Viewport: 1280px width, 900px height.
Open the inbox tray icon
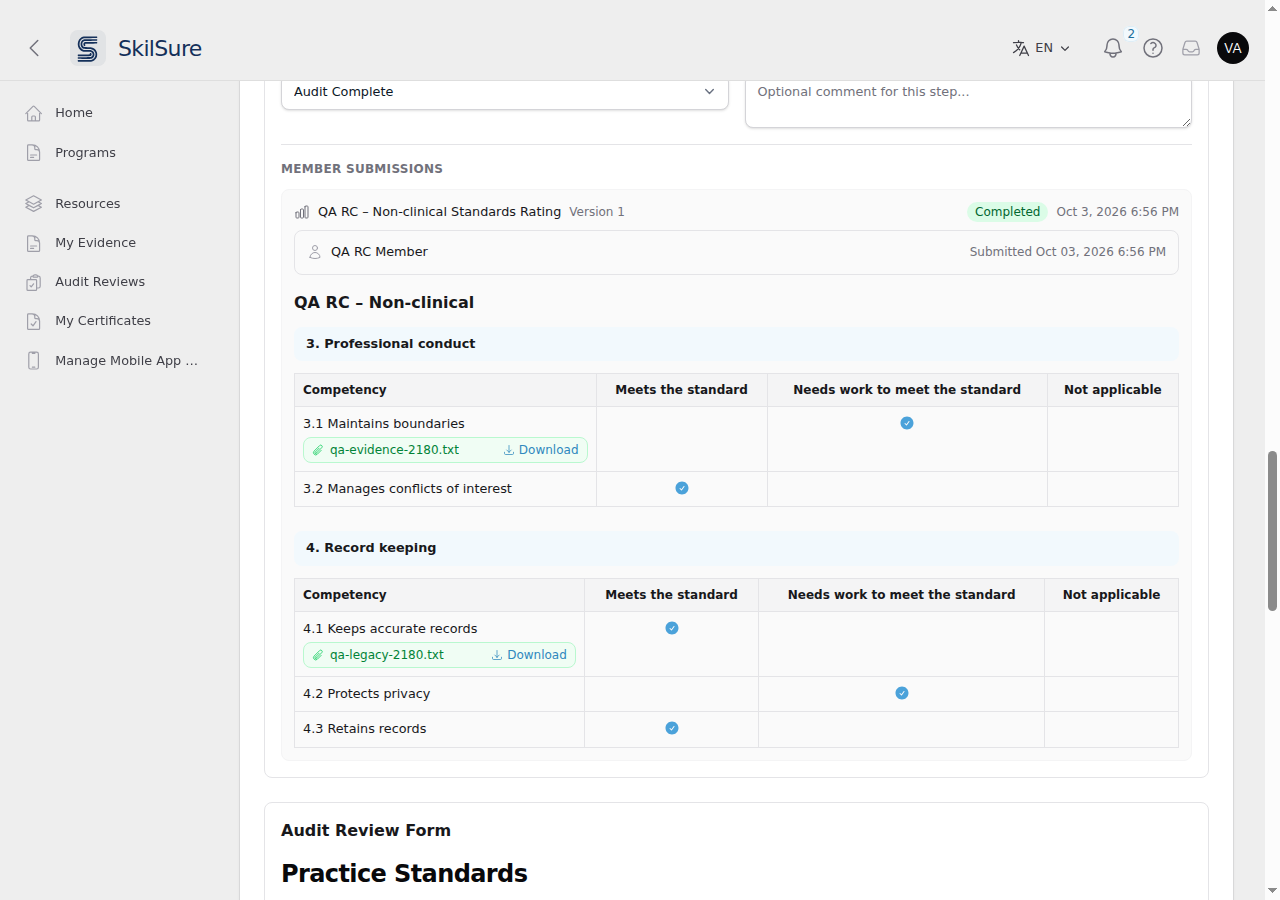tap(1191, 48)
